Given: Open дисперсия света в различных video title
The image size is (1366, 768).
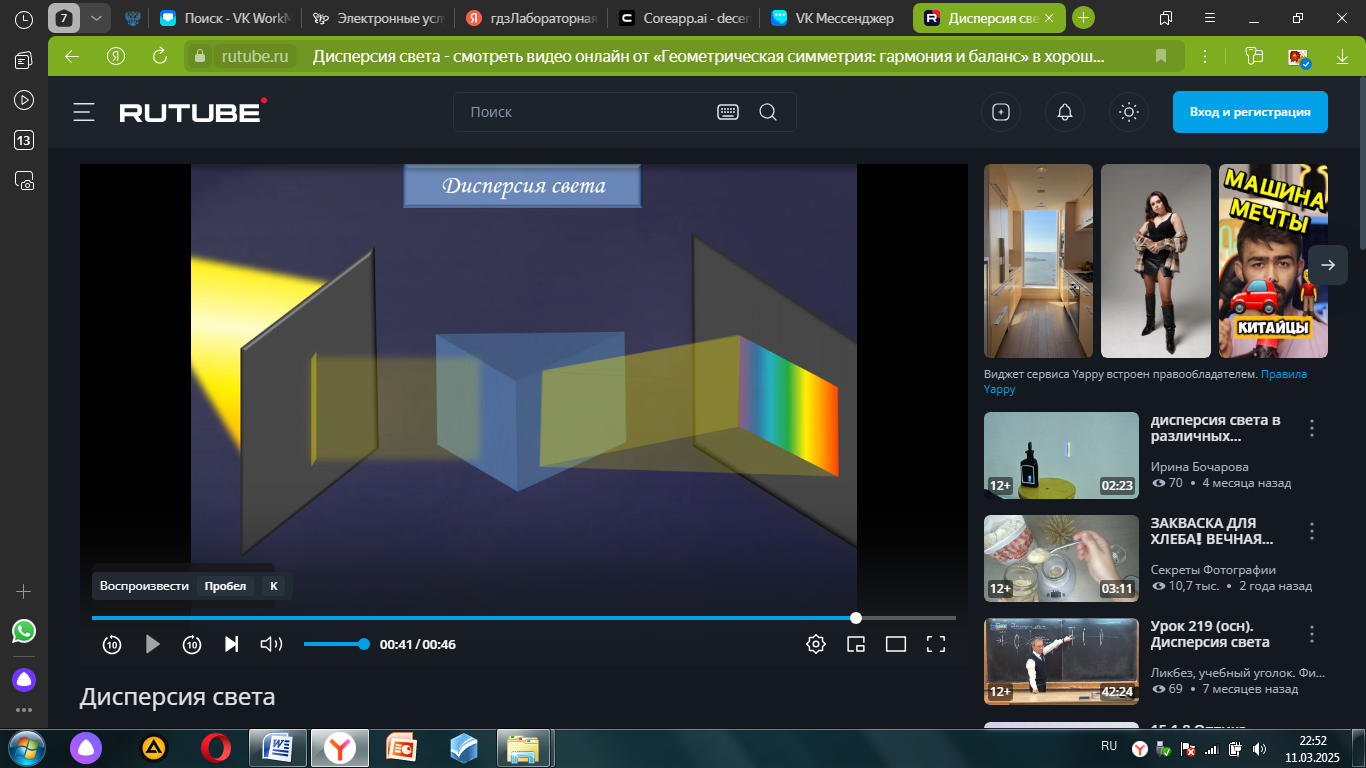Looking at the screenshot, I should [x=1215, y=428].
